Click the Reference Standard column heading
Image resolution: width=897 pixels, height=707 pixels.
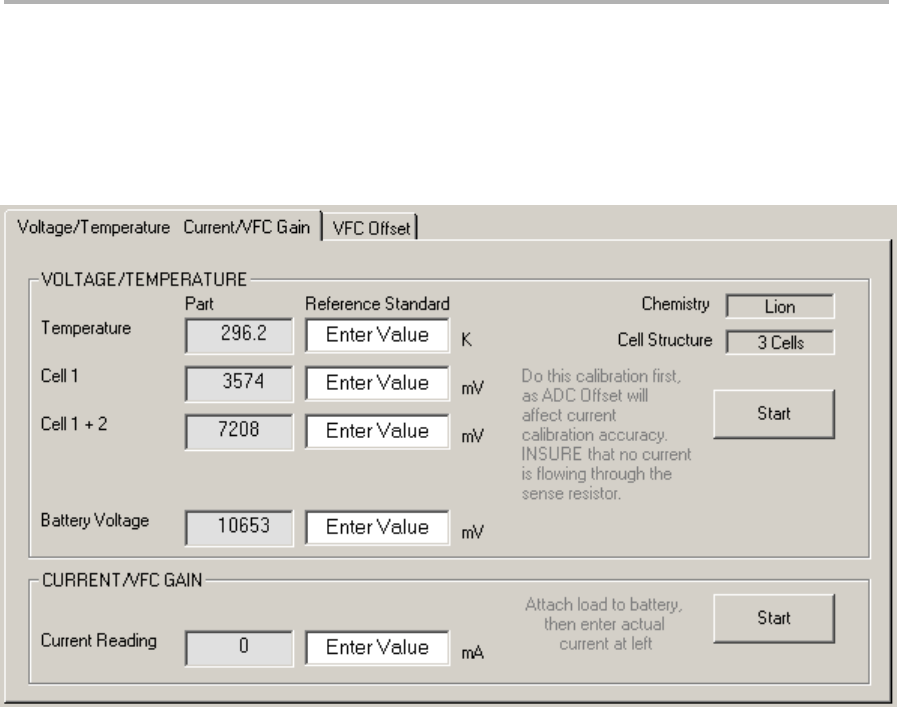pyautogui.click(x=378, y=303)
